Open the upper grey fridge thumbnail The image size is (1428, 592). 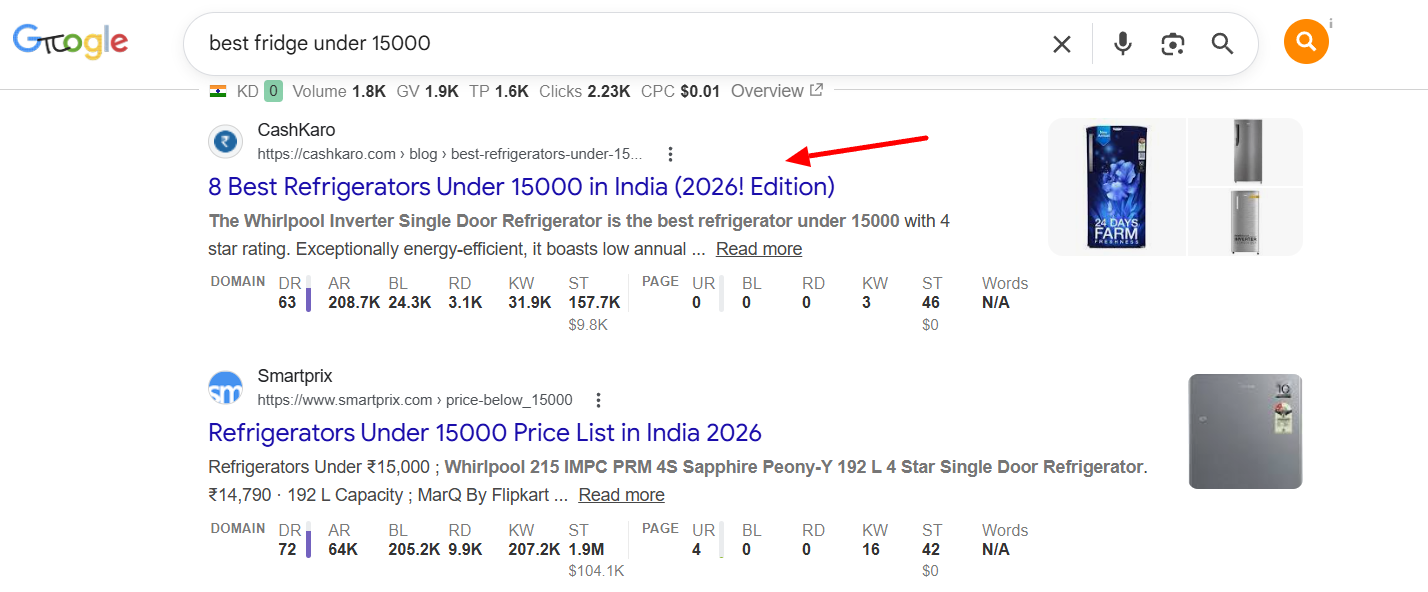click(1245, 151)
